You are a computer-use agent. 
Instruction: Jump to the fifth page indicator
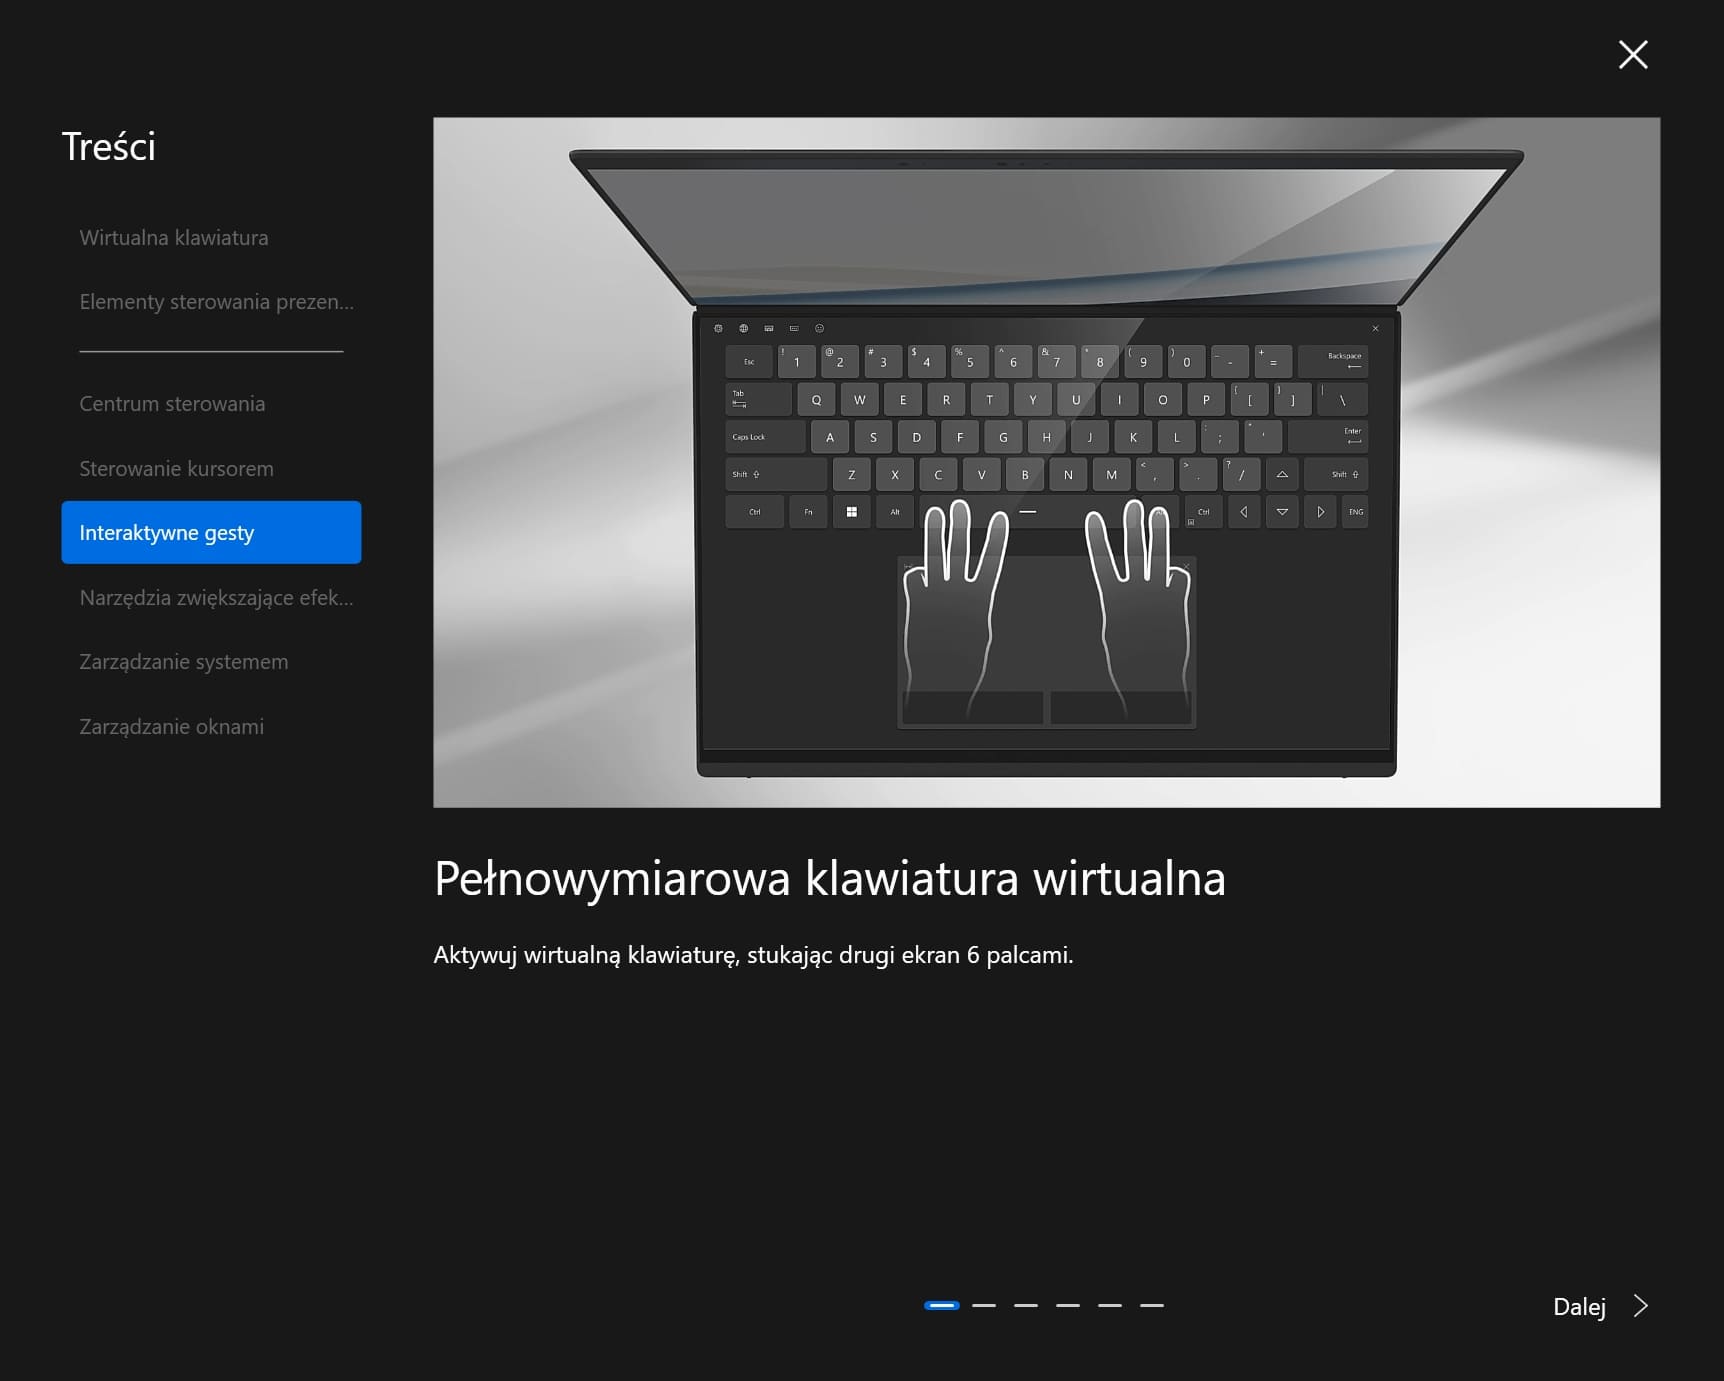point(1110,1305)
